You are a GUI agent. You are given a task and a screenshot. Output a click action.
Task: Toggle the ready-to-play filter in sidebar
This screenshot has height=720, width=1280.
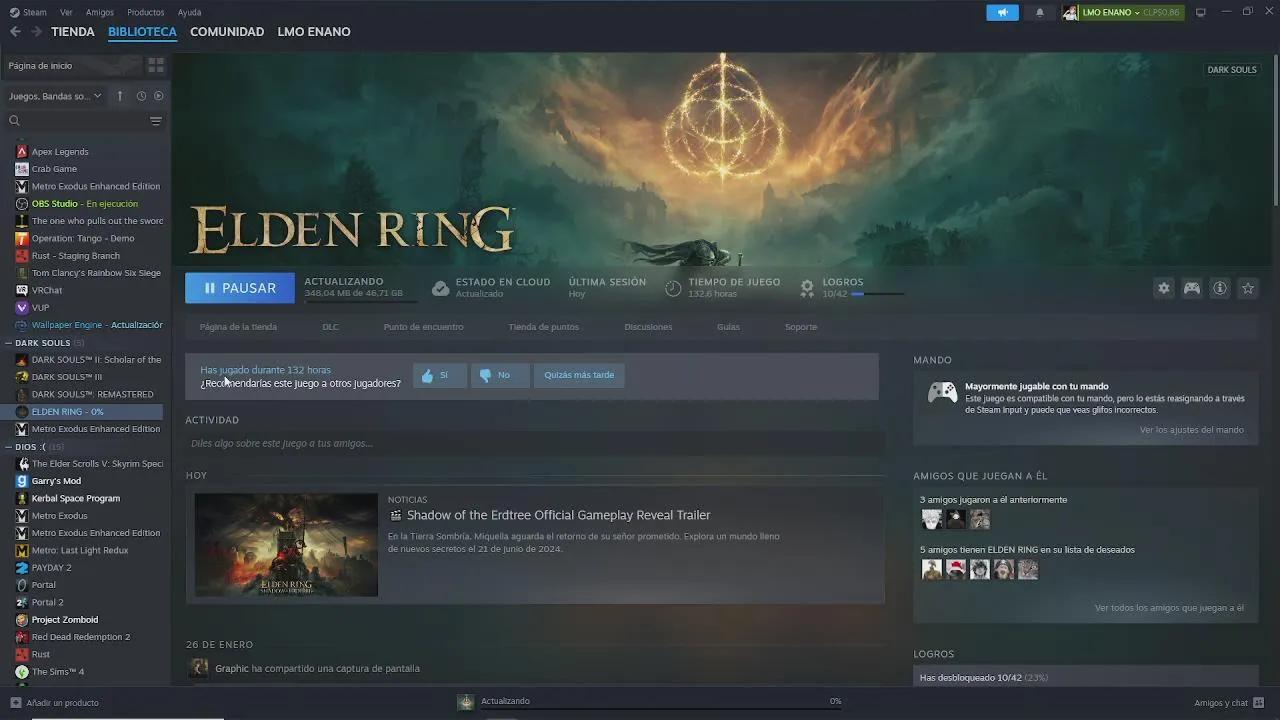click(158, 96)
